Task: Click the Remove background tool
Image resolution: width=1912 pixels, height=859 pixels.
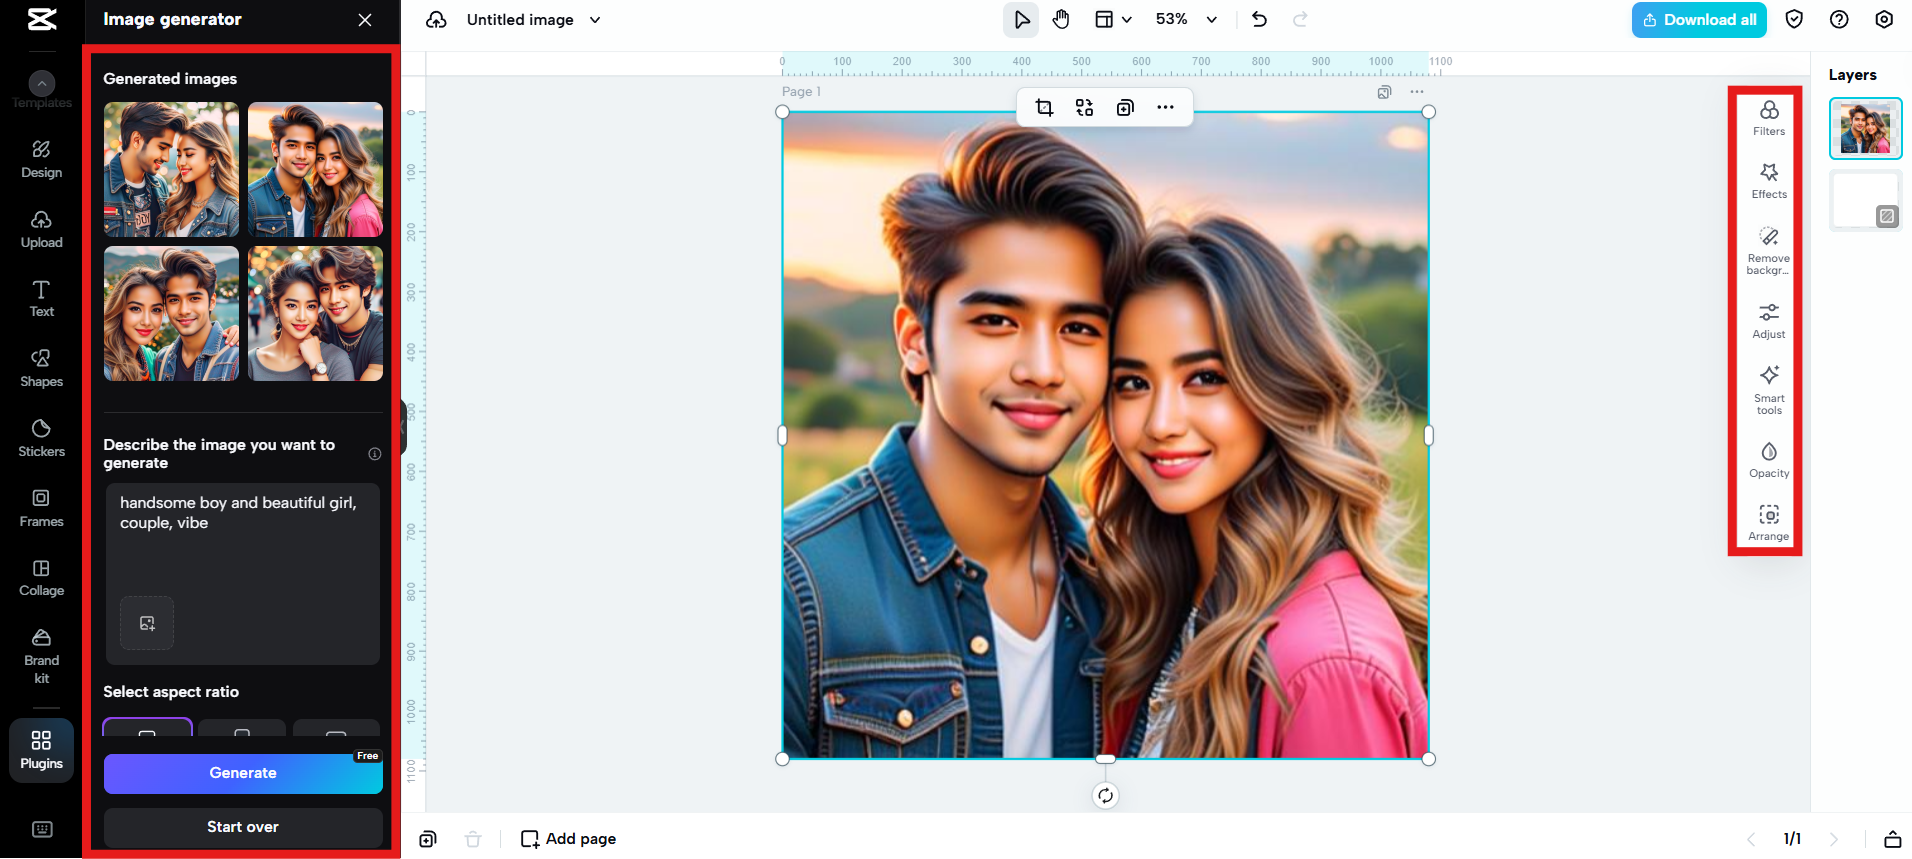Action: [1768, 248]
